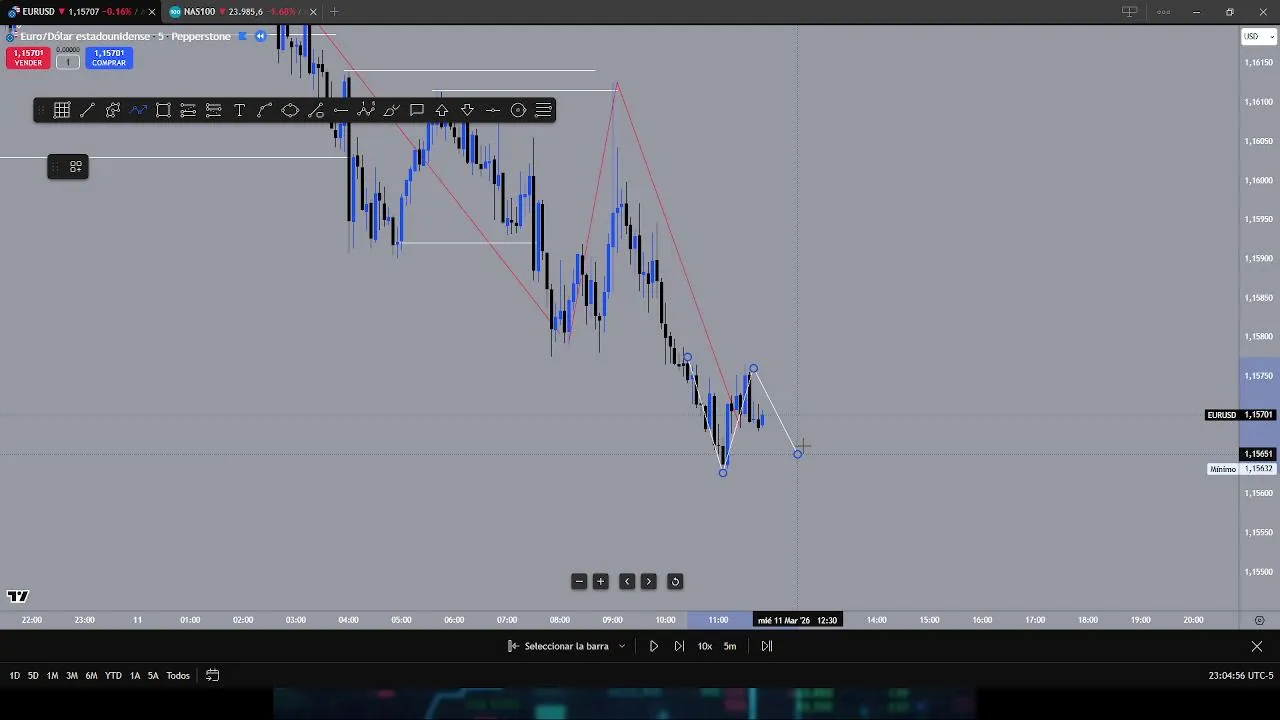Close the replay toolbar with X
The height and width of the screenshot is (720, 1280).
[x=1257, y=646]
